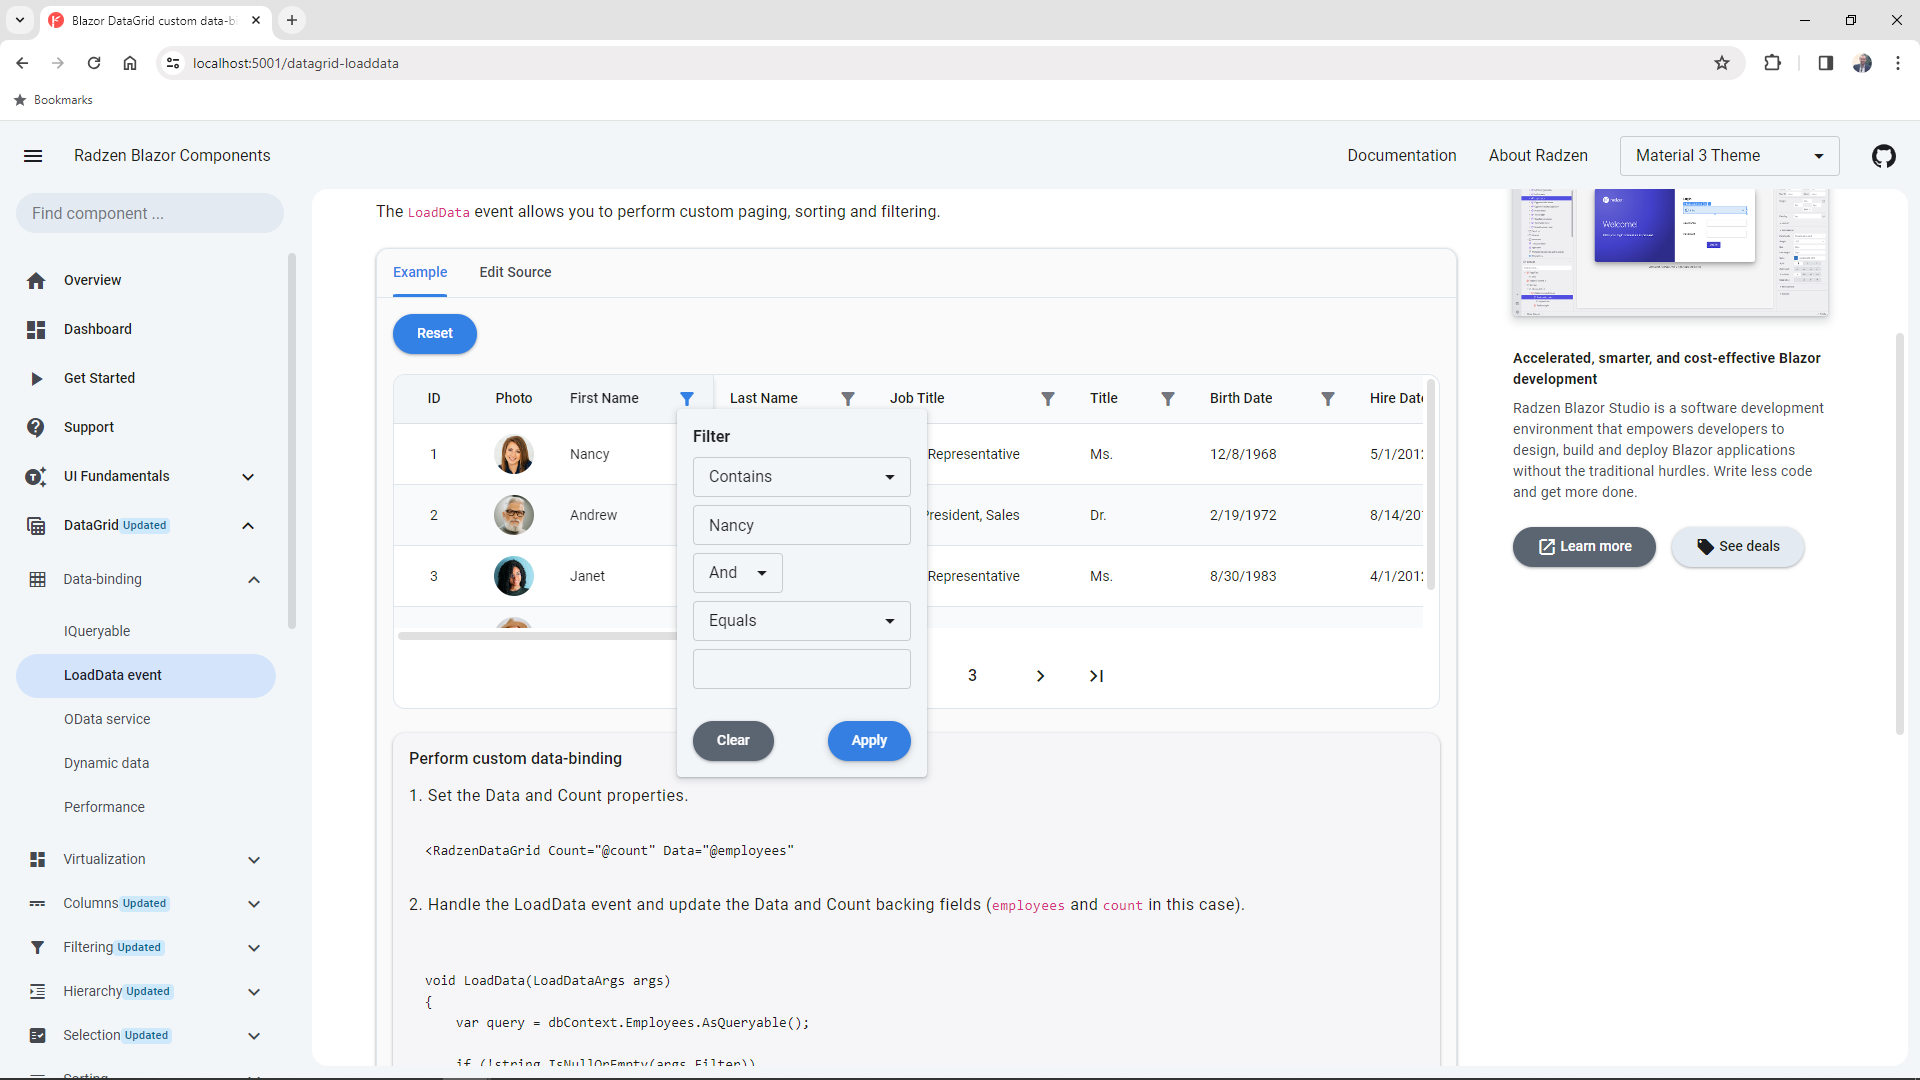The image size is (1920, 1080).
Task: Click the GitHub icon in header
Action: [1884, 156]
